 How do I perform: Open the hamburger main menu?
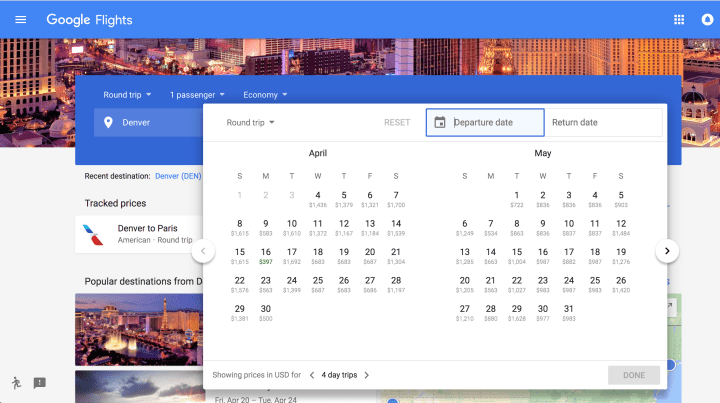click(21, 20)
